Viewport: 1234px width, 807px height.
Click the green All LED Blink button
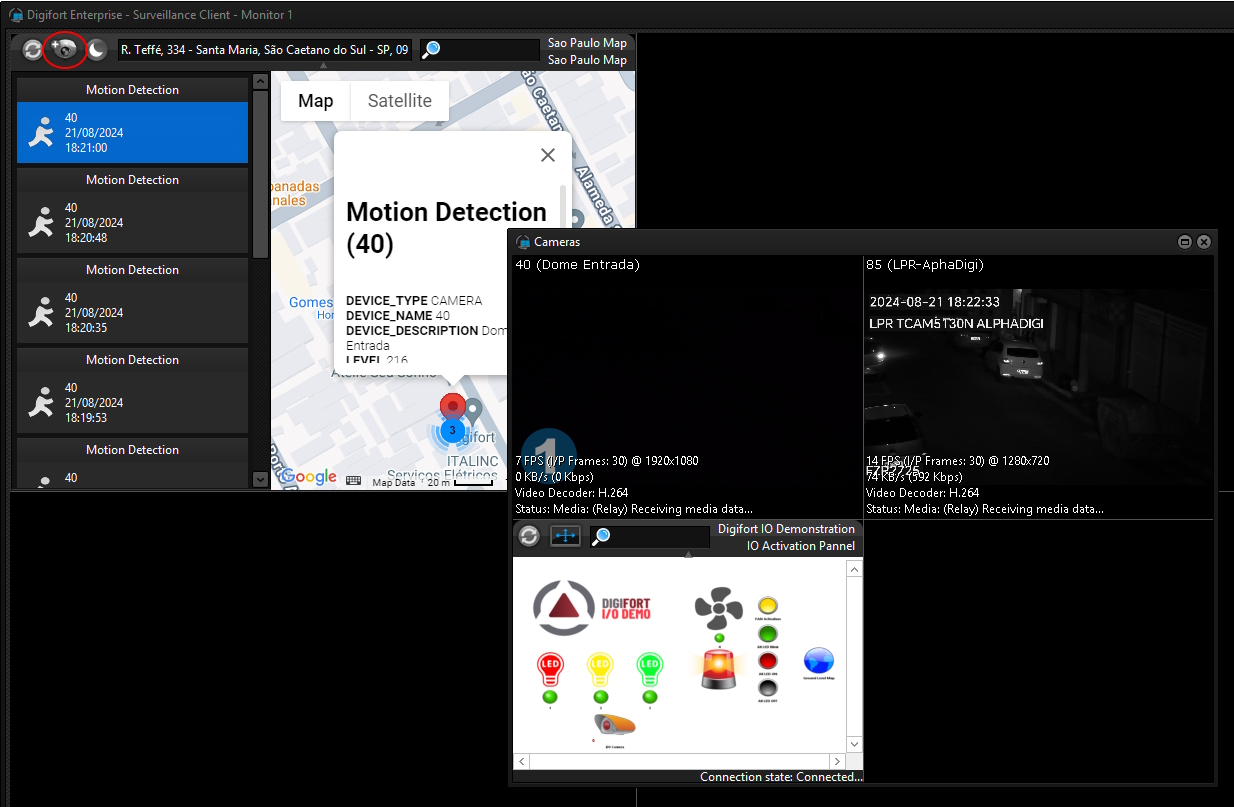pyautogui.click(x=768, y=634)
